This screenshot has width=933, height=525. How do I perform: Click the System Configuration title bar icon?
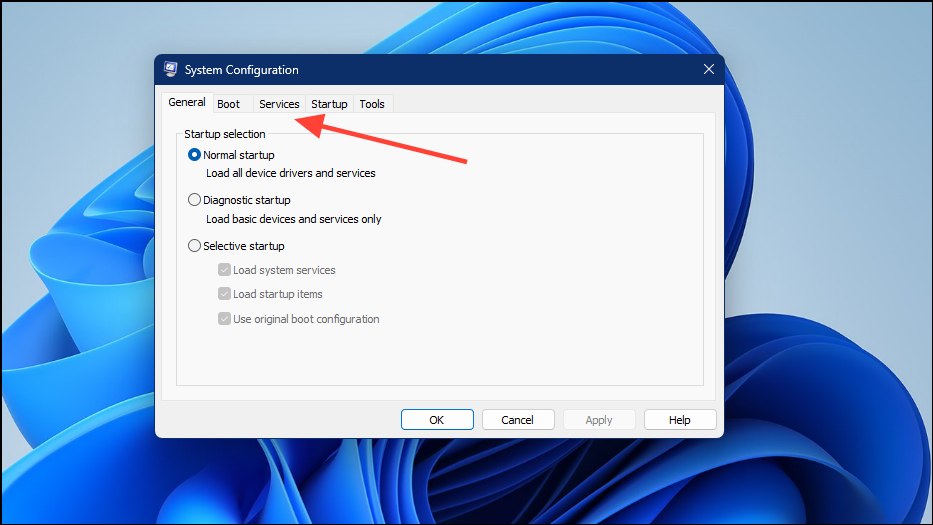pos(171,69)
